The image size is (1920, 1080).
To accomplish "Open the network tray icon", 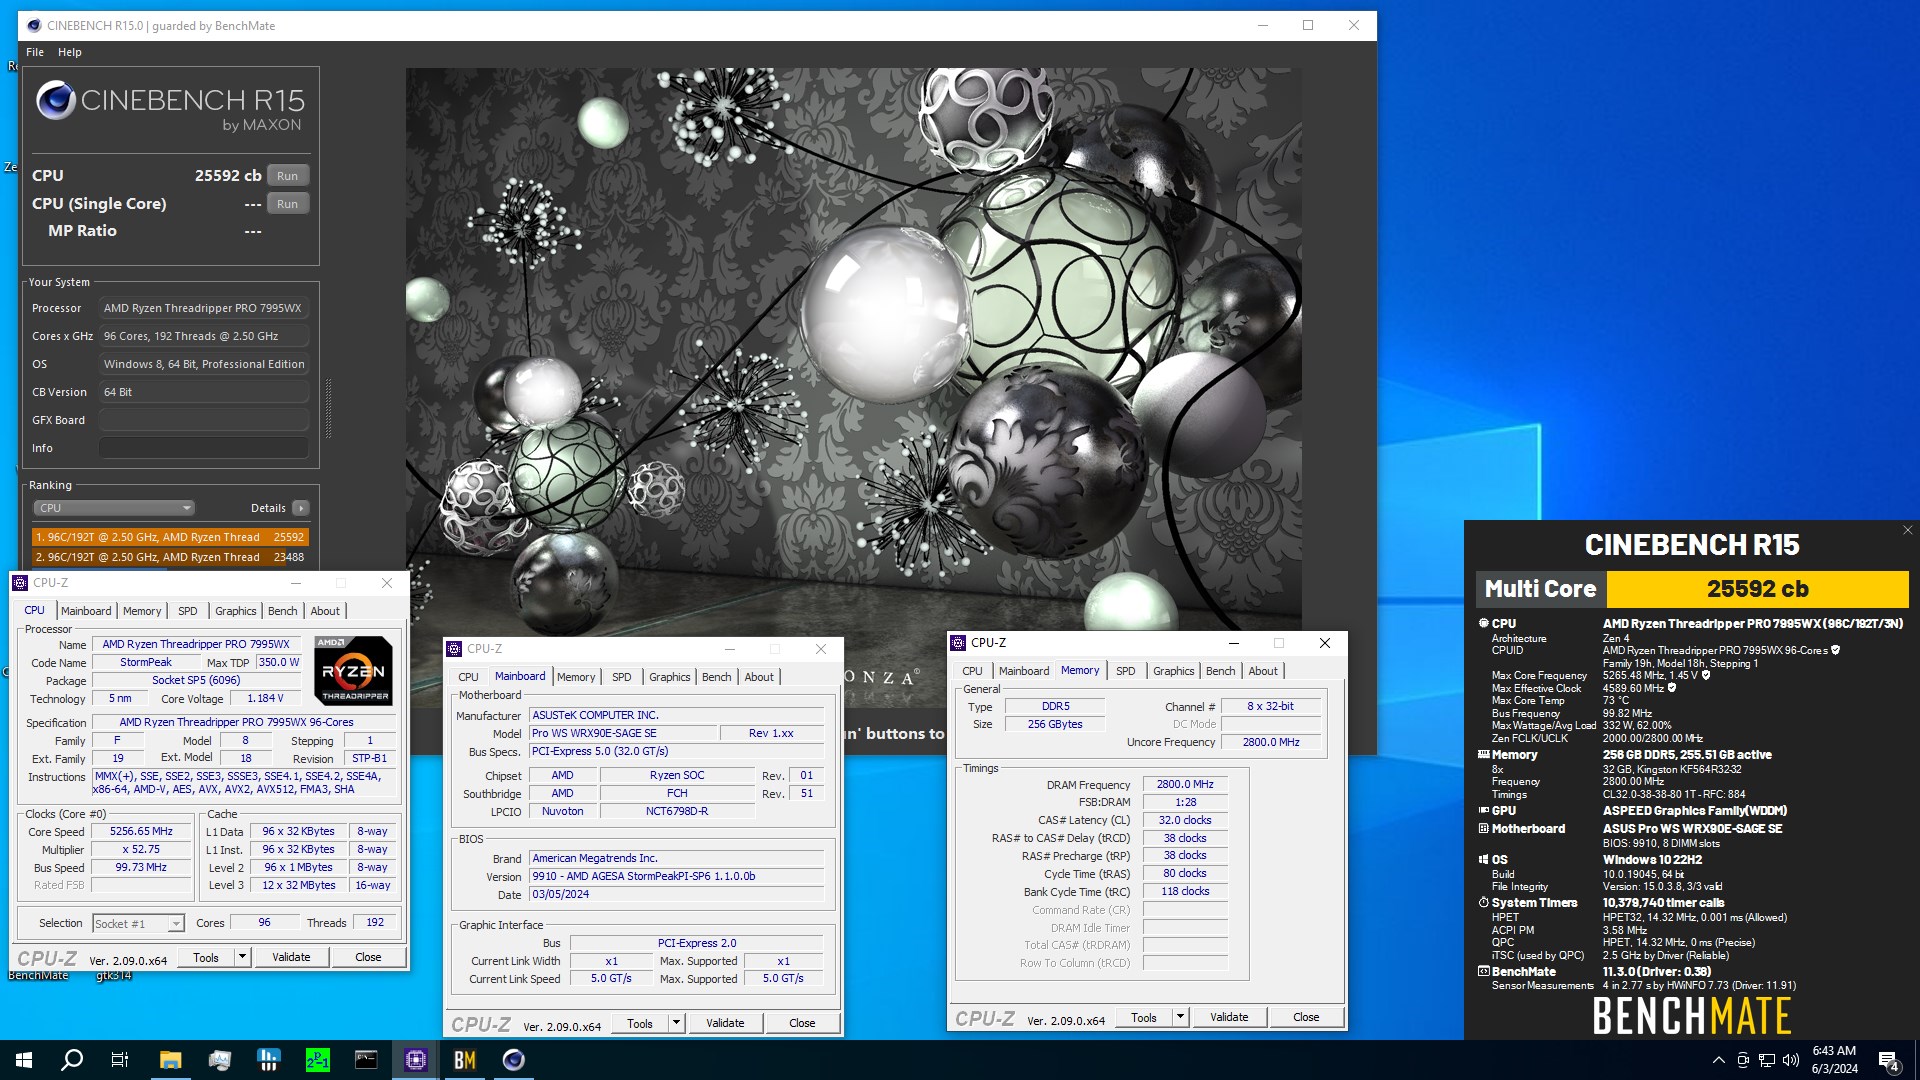I will [x=1767, y=1060].
